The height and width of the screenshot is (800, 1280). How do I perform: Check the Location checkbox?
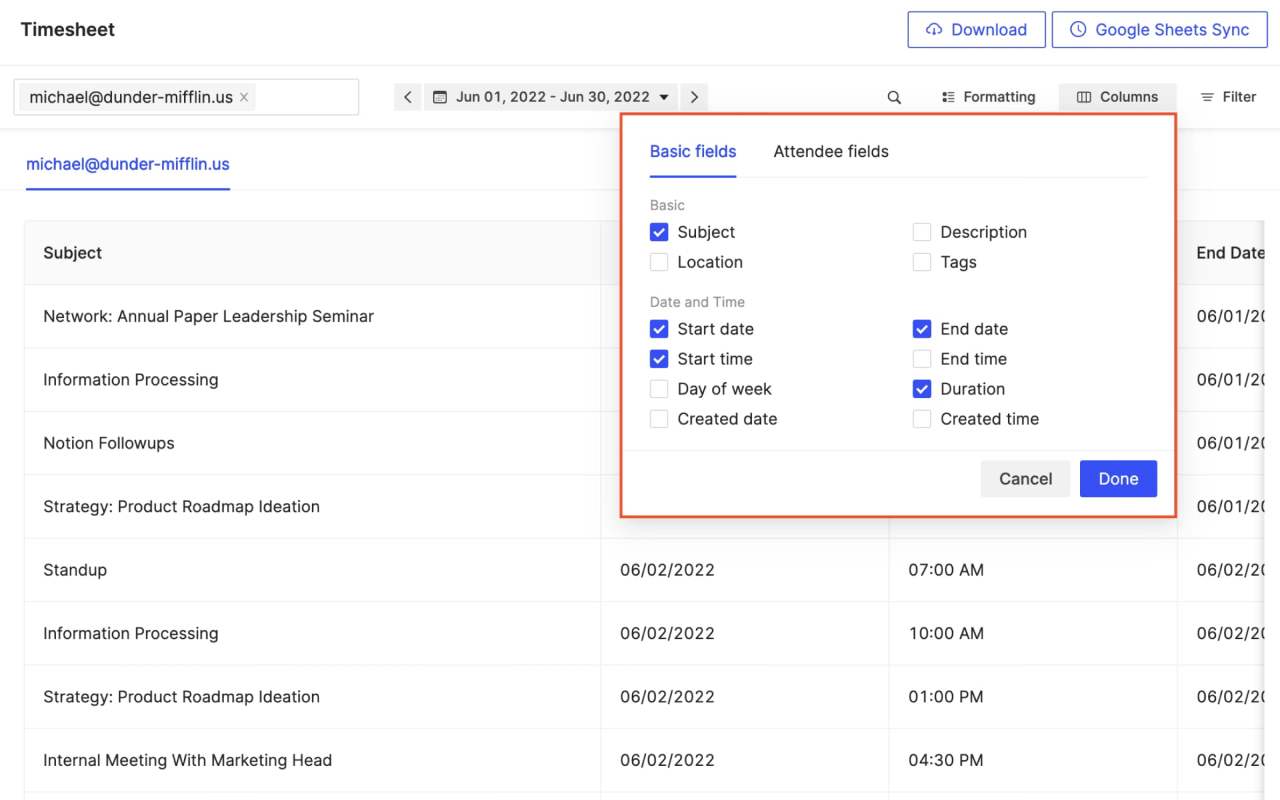659,262
